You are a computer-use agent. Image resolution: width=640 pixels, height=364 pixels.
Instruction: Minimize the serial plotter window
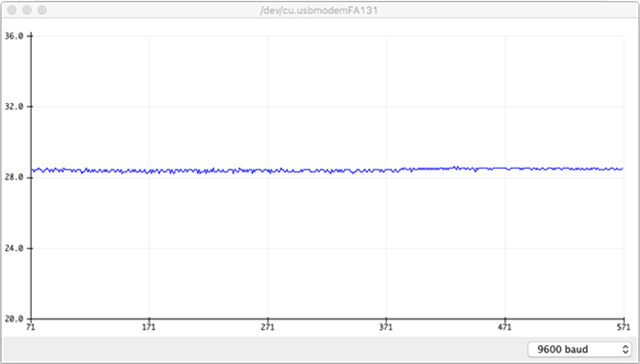tap(27, 10)
